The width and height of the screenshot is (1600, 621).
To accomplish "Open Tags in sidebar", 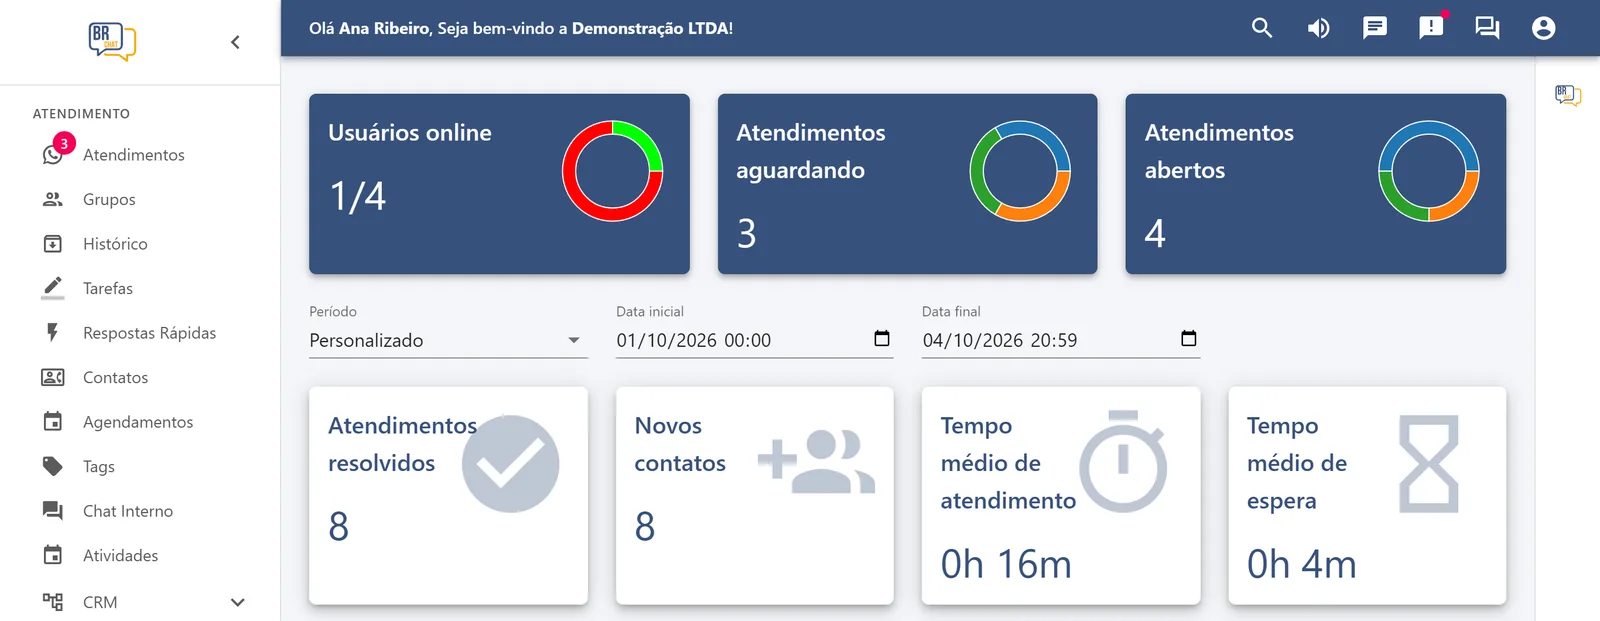I will (99, 466).
